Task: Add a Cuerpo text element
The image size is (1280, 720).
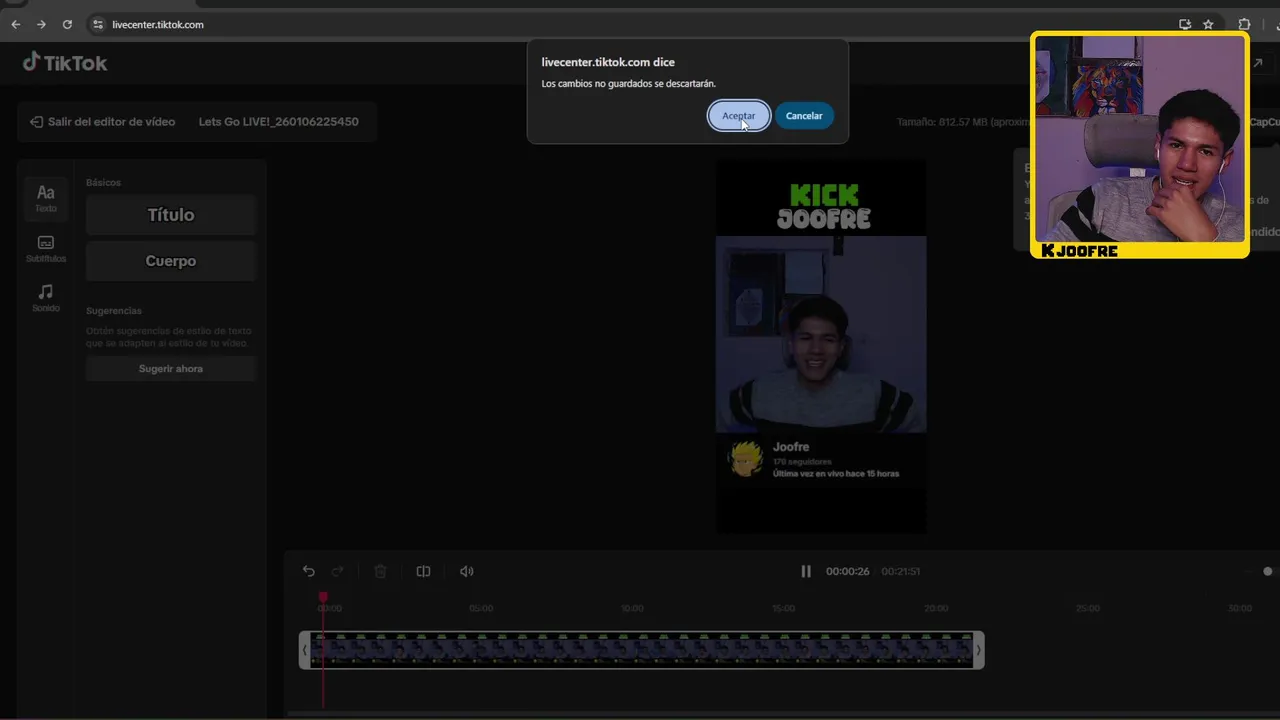Action: 171,261
